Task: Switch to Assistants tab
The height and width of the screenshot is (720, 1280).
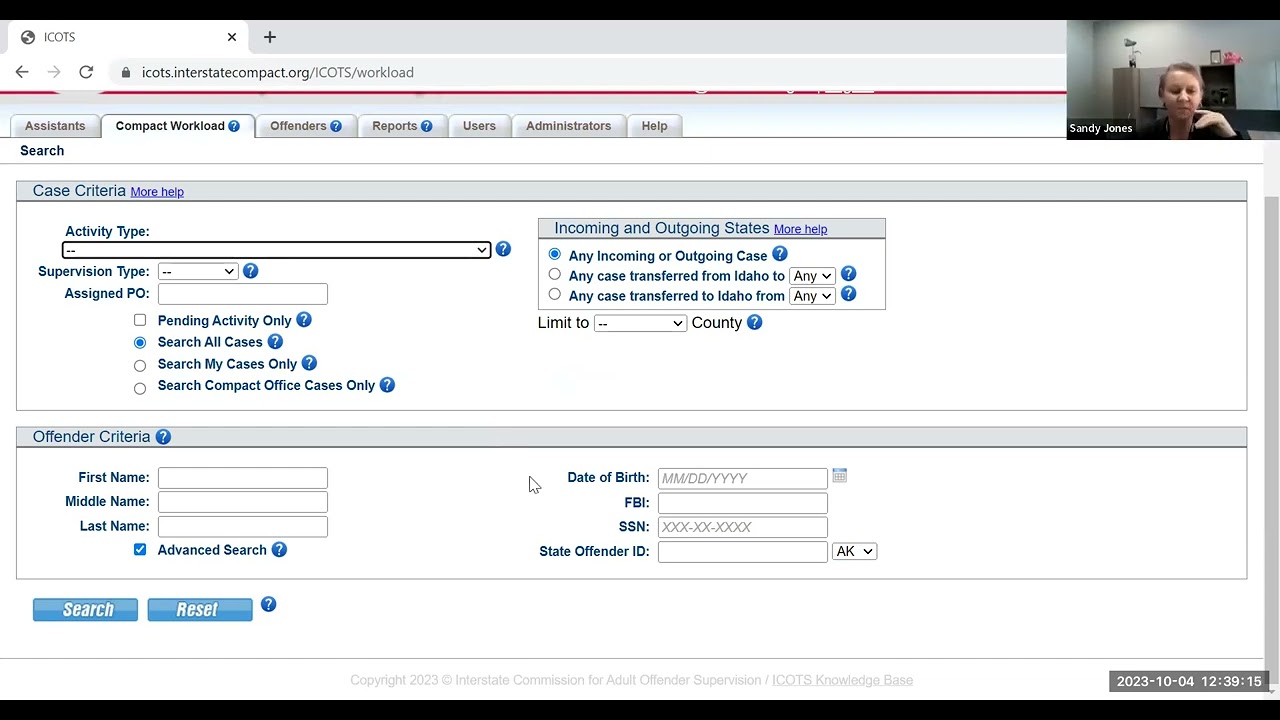Action: (55, 126)
